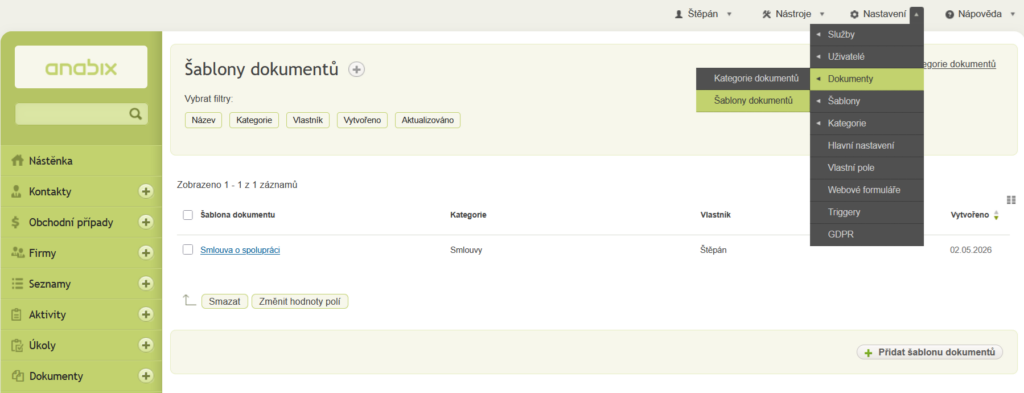Open Nástěnka in sidebar
The height and width of the screenshot is (393, 1024).
click(81, 161)
